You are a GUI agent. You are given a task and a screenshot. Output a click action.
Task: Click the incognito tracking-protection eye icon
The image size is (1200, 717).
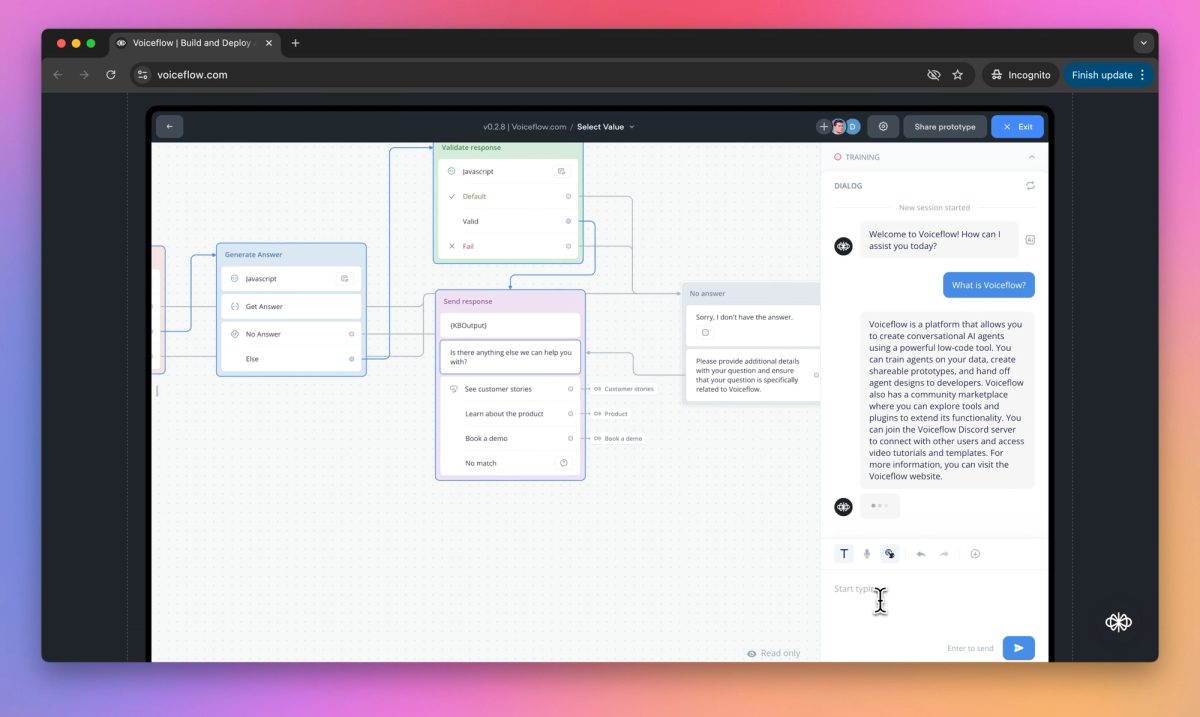coord(934,75)
